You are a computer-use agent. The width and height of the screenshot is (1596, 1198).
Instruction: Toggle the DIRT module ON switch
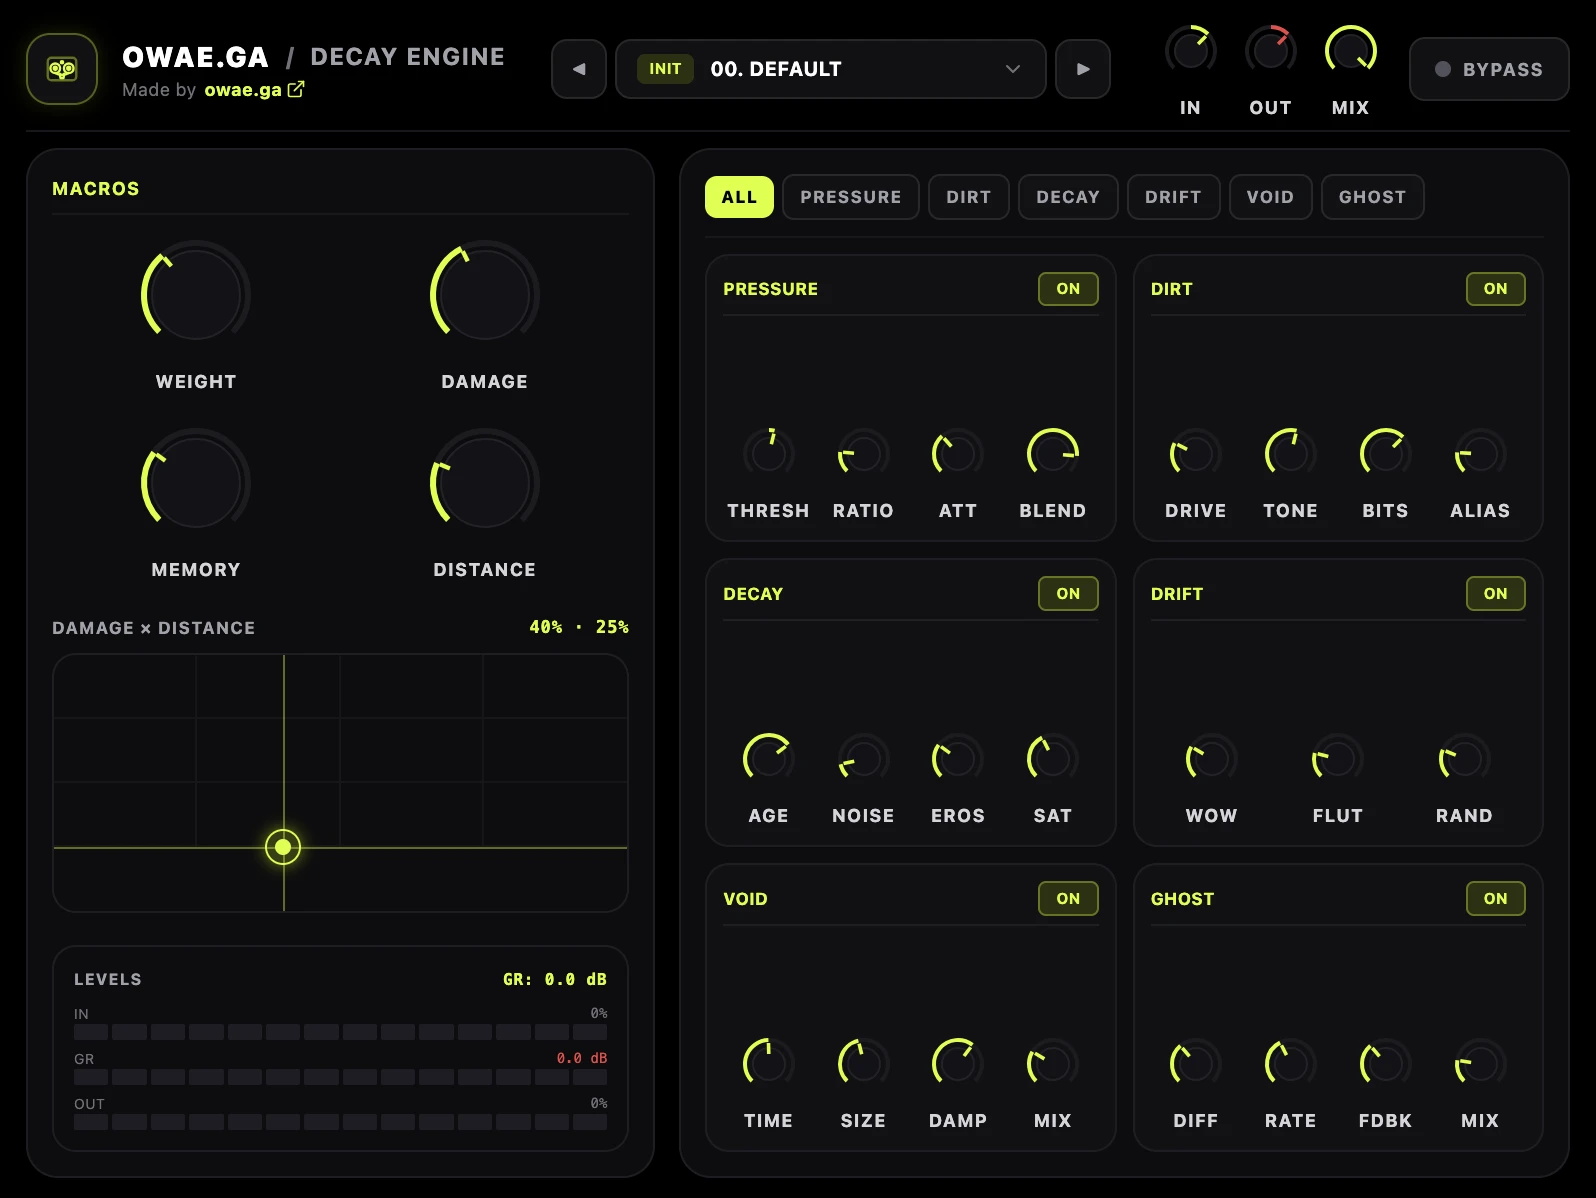coord(1495,289)
